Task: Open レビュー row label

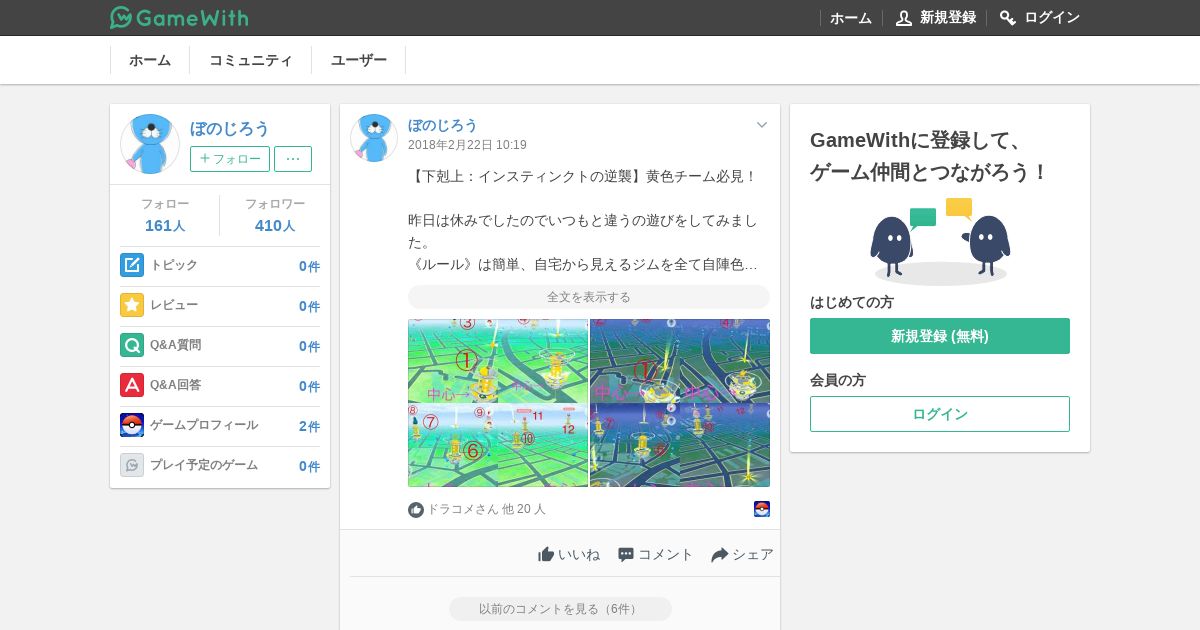Action: pyautogui.click(x=174, y=305)
